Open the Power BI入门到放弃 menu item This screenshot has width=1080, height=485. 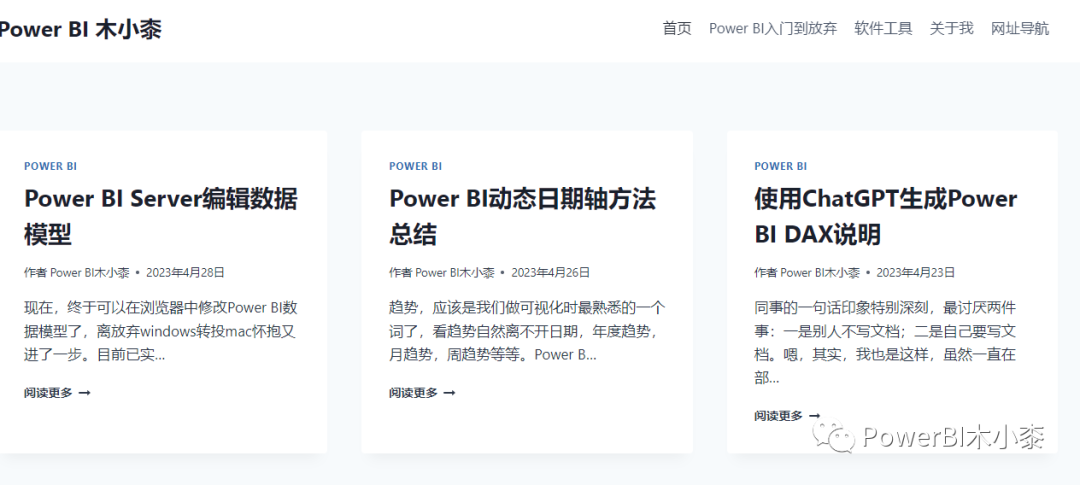coord(773,28)
